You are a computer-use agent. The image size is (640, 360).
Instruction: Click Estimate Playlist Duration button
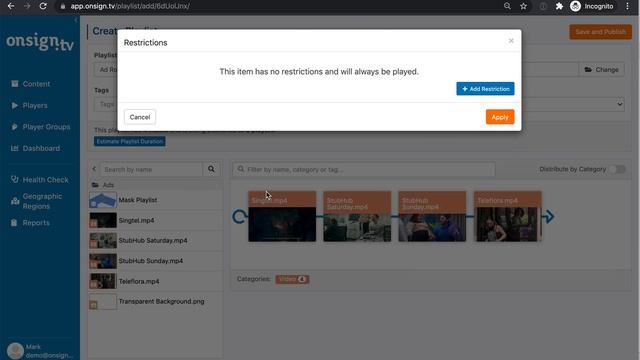(129, 141)
